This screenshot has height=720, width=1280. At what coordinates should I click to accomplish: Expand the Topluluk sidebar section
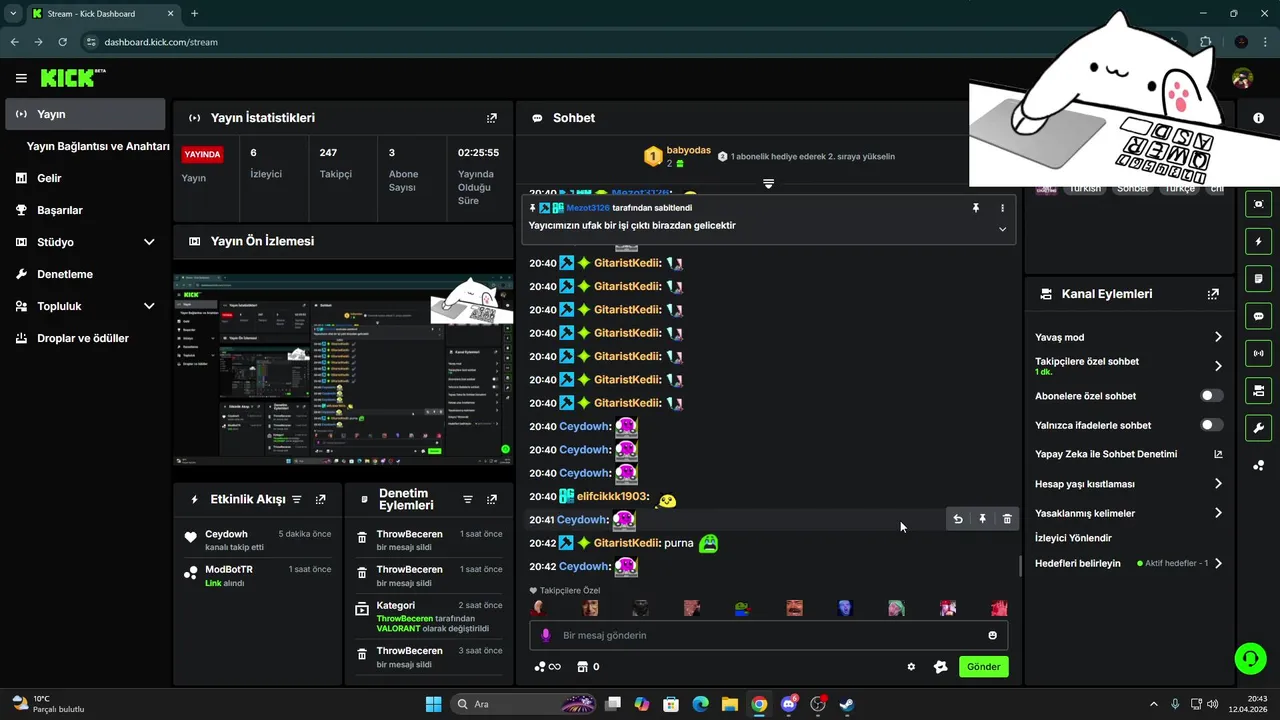coord(149,306)
